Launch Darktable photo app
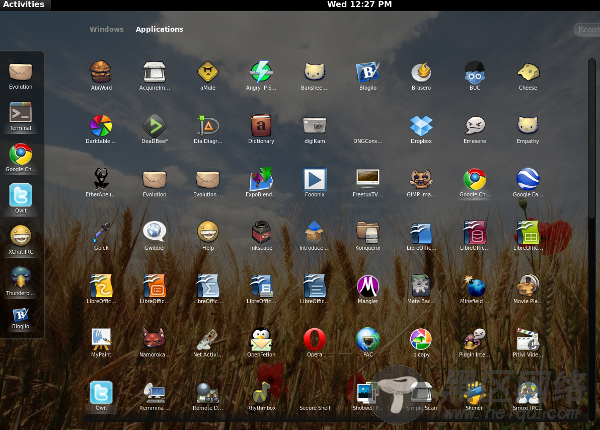Viewport: 600px width, 430px height. click(101, 129)
